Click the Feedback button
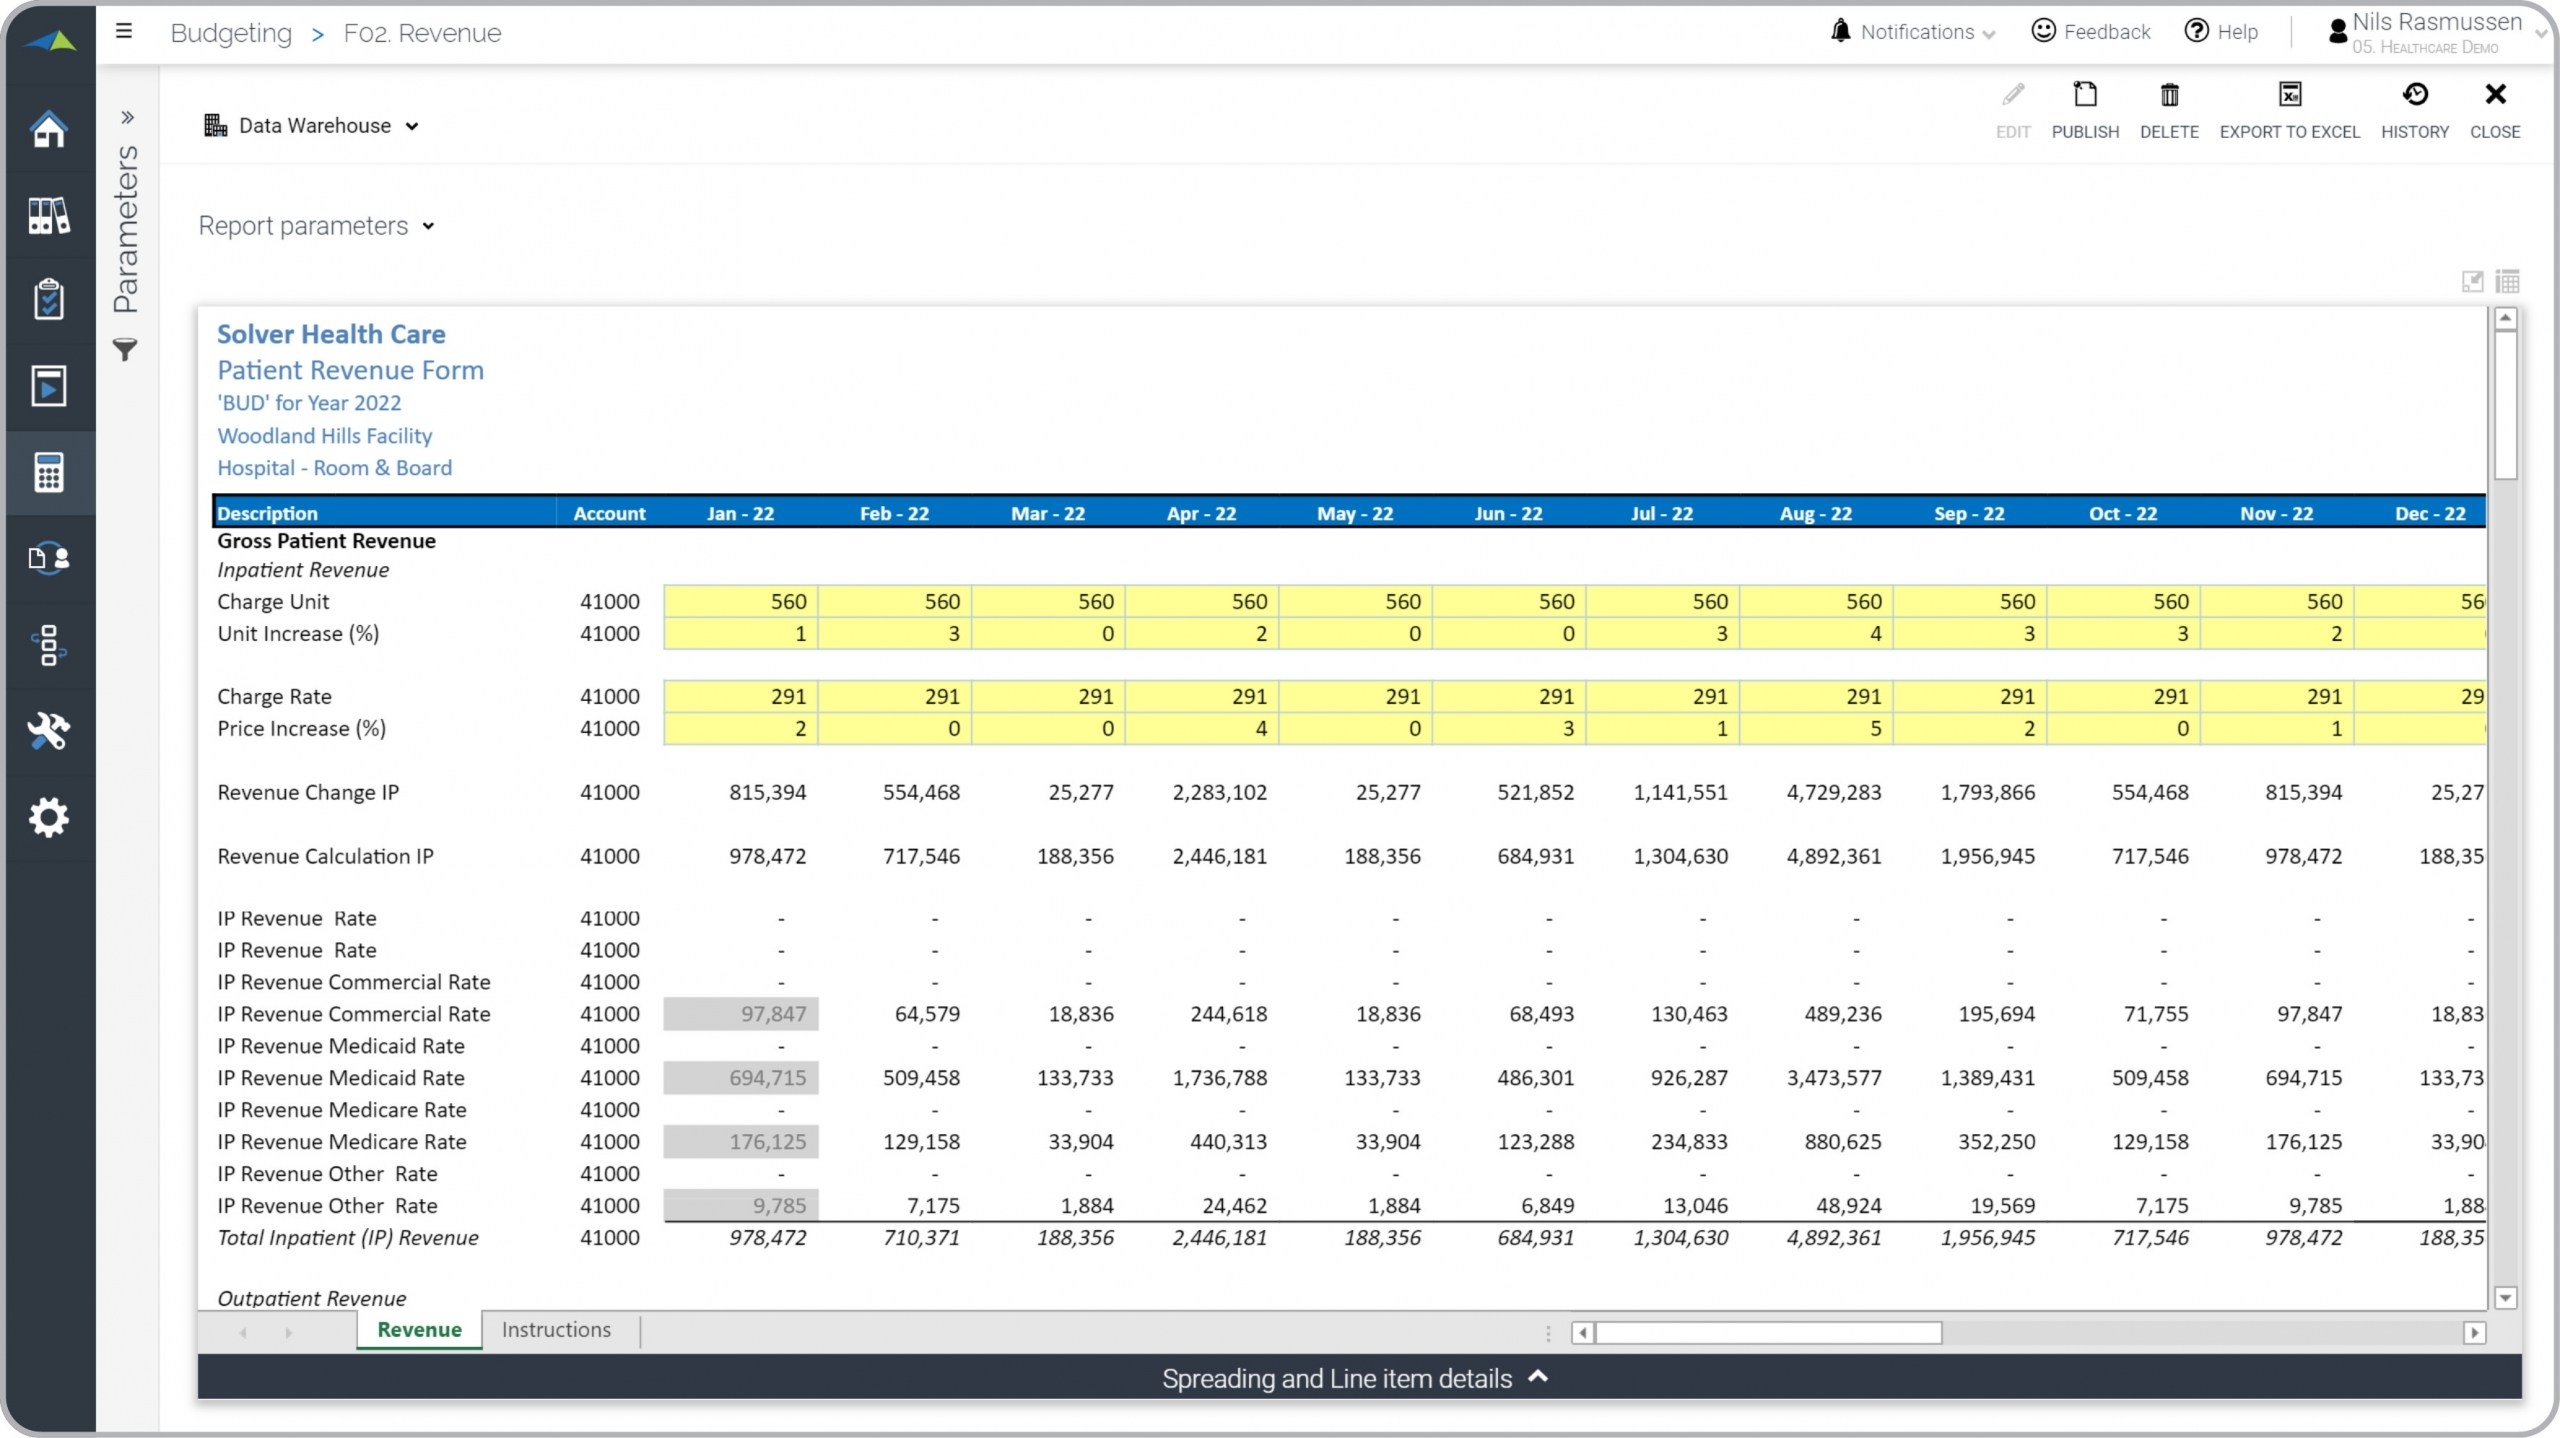 (2091, 31)
